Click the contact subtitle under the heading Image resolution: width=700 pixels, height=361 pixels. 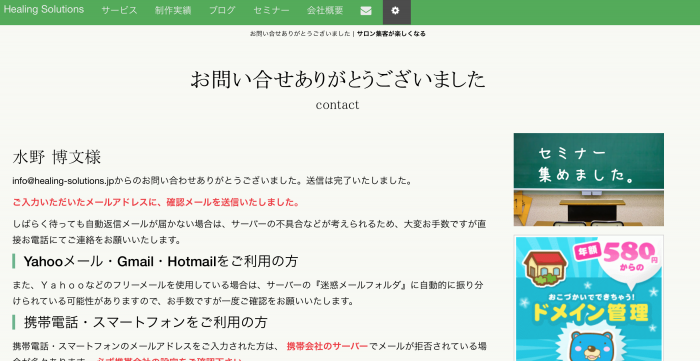point(338,105)
